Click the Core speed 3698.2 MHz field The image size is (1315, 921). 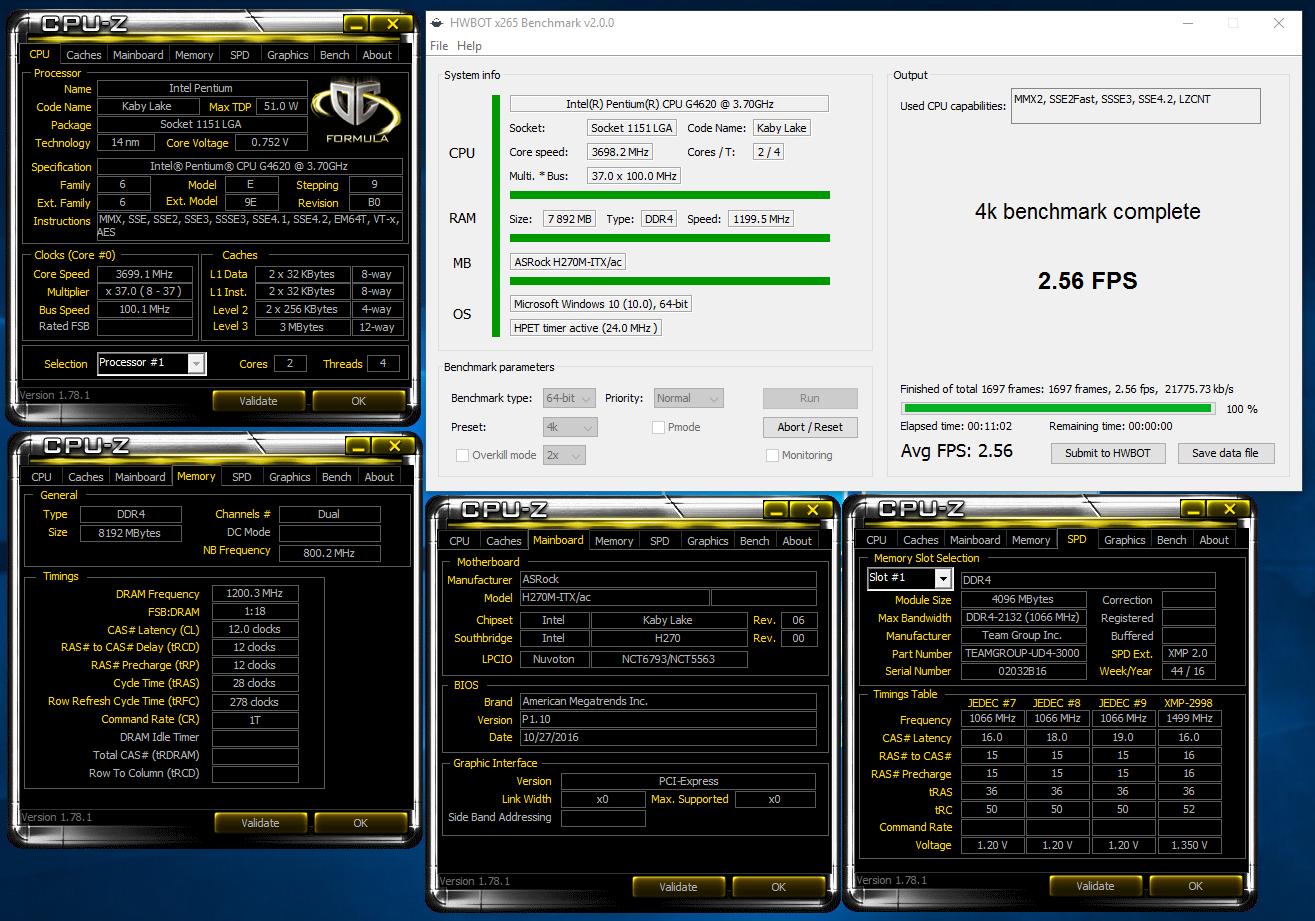(620, 152)
